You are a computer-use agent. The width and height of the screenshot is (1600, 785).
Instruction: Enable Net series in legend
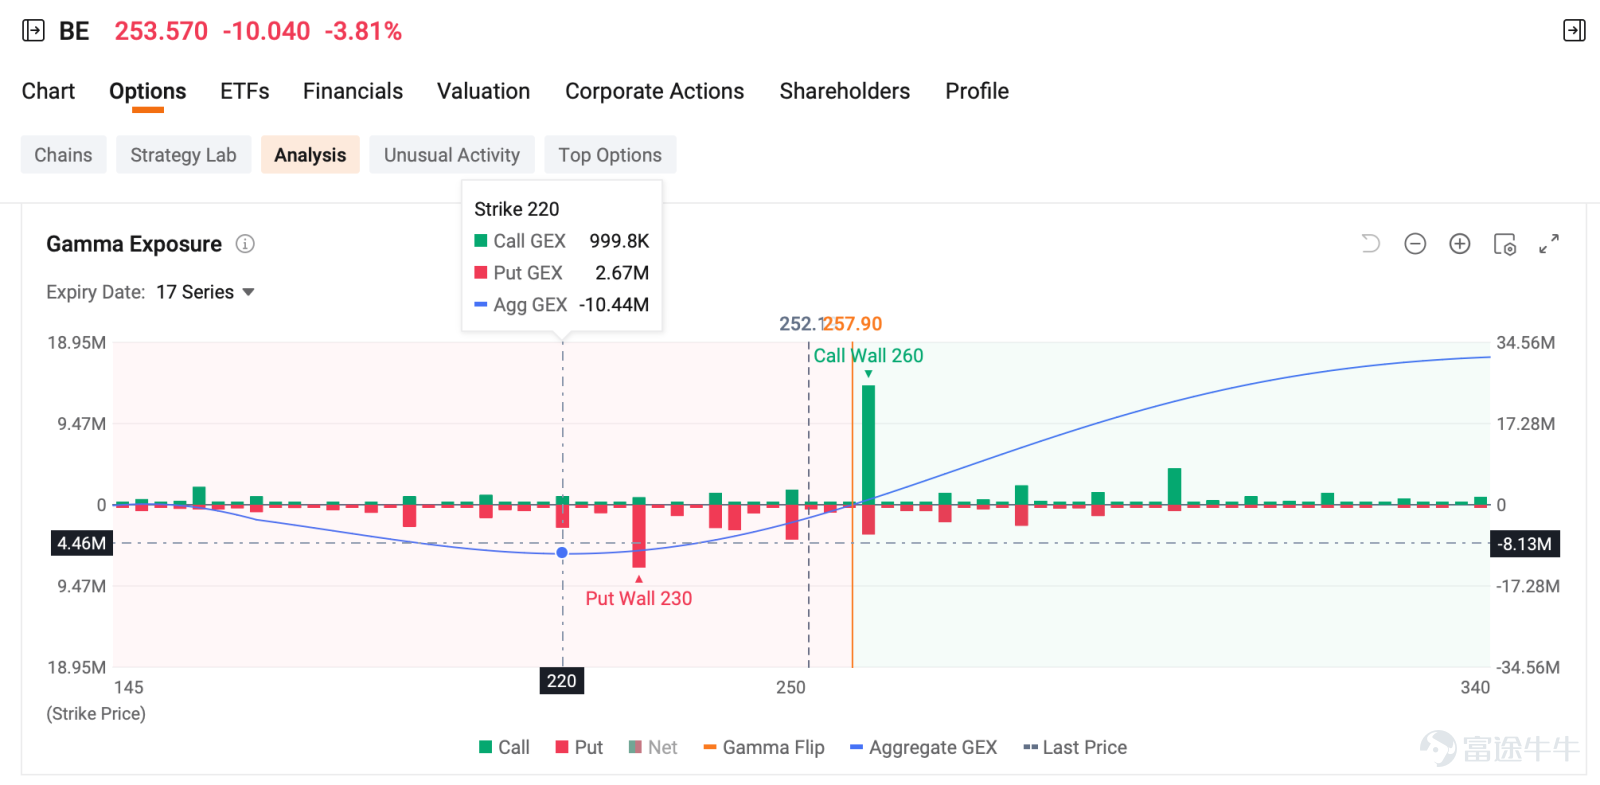(x=653, y=747)
